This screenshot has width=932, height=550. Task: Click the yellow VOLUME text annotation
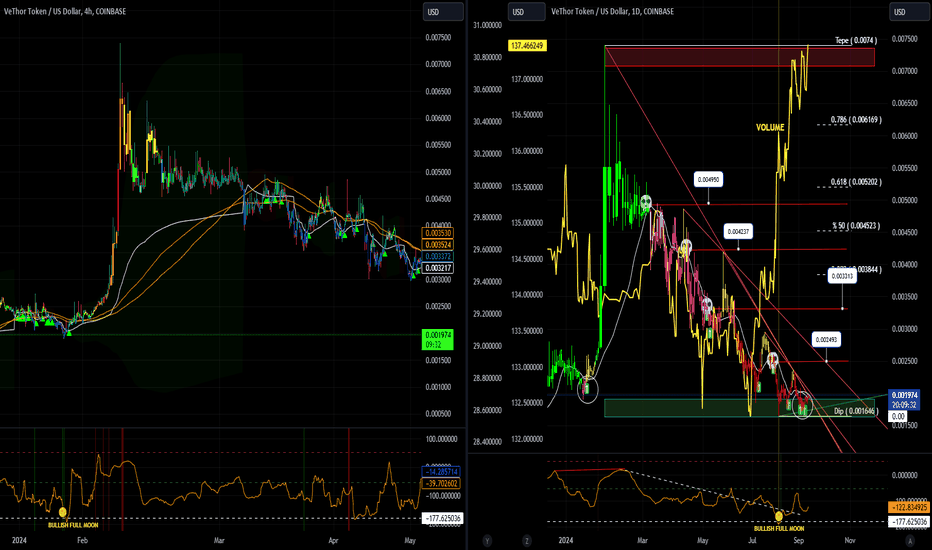(770, 128)
